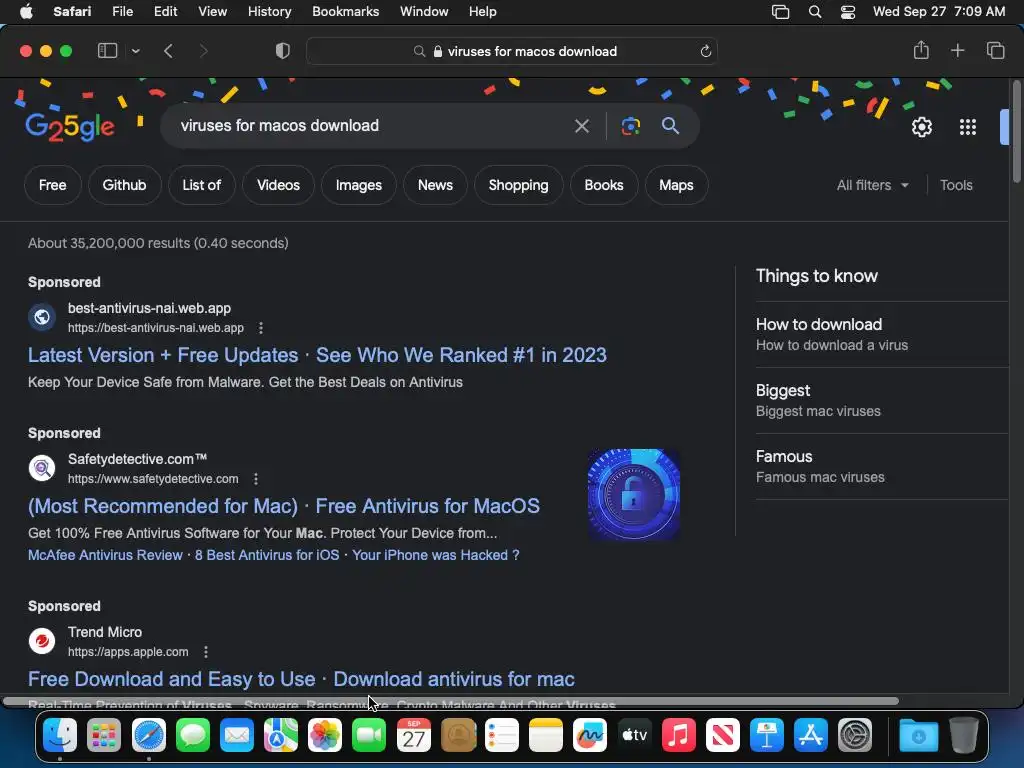Viewport: 1024px width, 768px height.
Task: Open the Bookmarks menu
Action: pyautogui.click(x=345, y=12)
